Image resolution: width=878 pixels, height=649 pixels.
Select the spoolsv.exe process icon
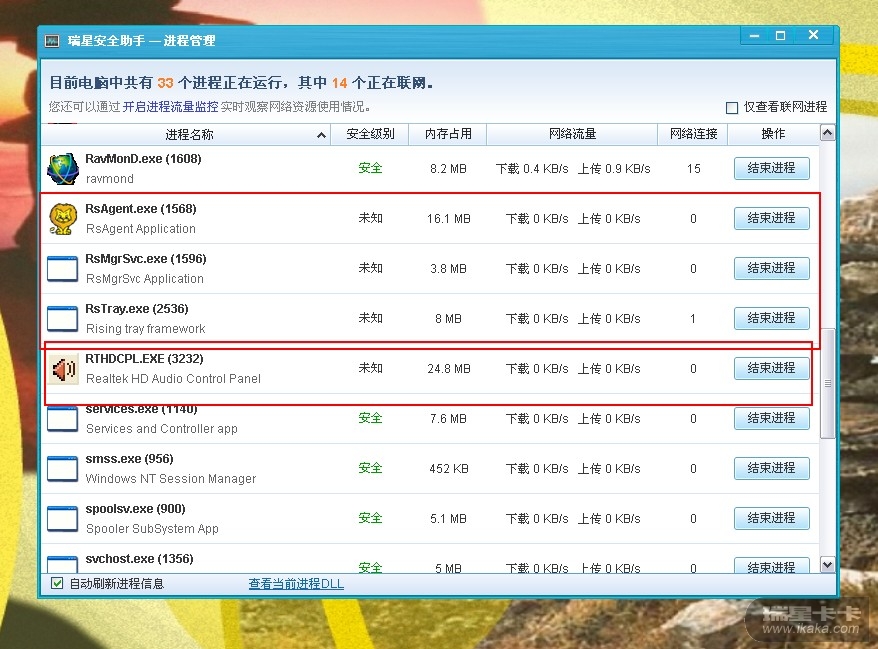pyautogui.click(x=62, y=519)
